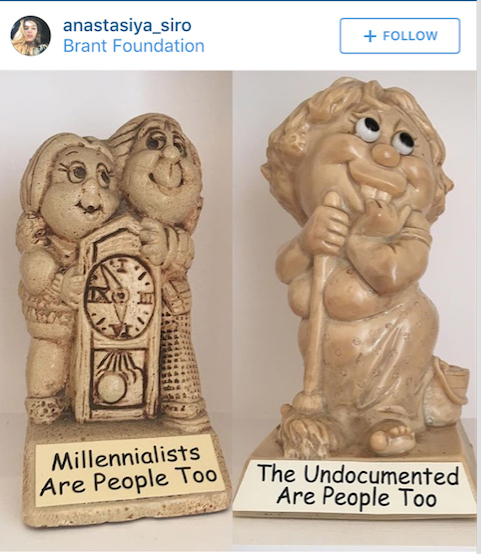The width and height of the screenshot is (481, 554).
Task: Open the Brant Foundation location link
Action: (134, 46)
